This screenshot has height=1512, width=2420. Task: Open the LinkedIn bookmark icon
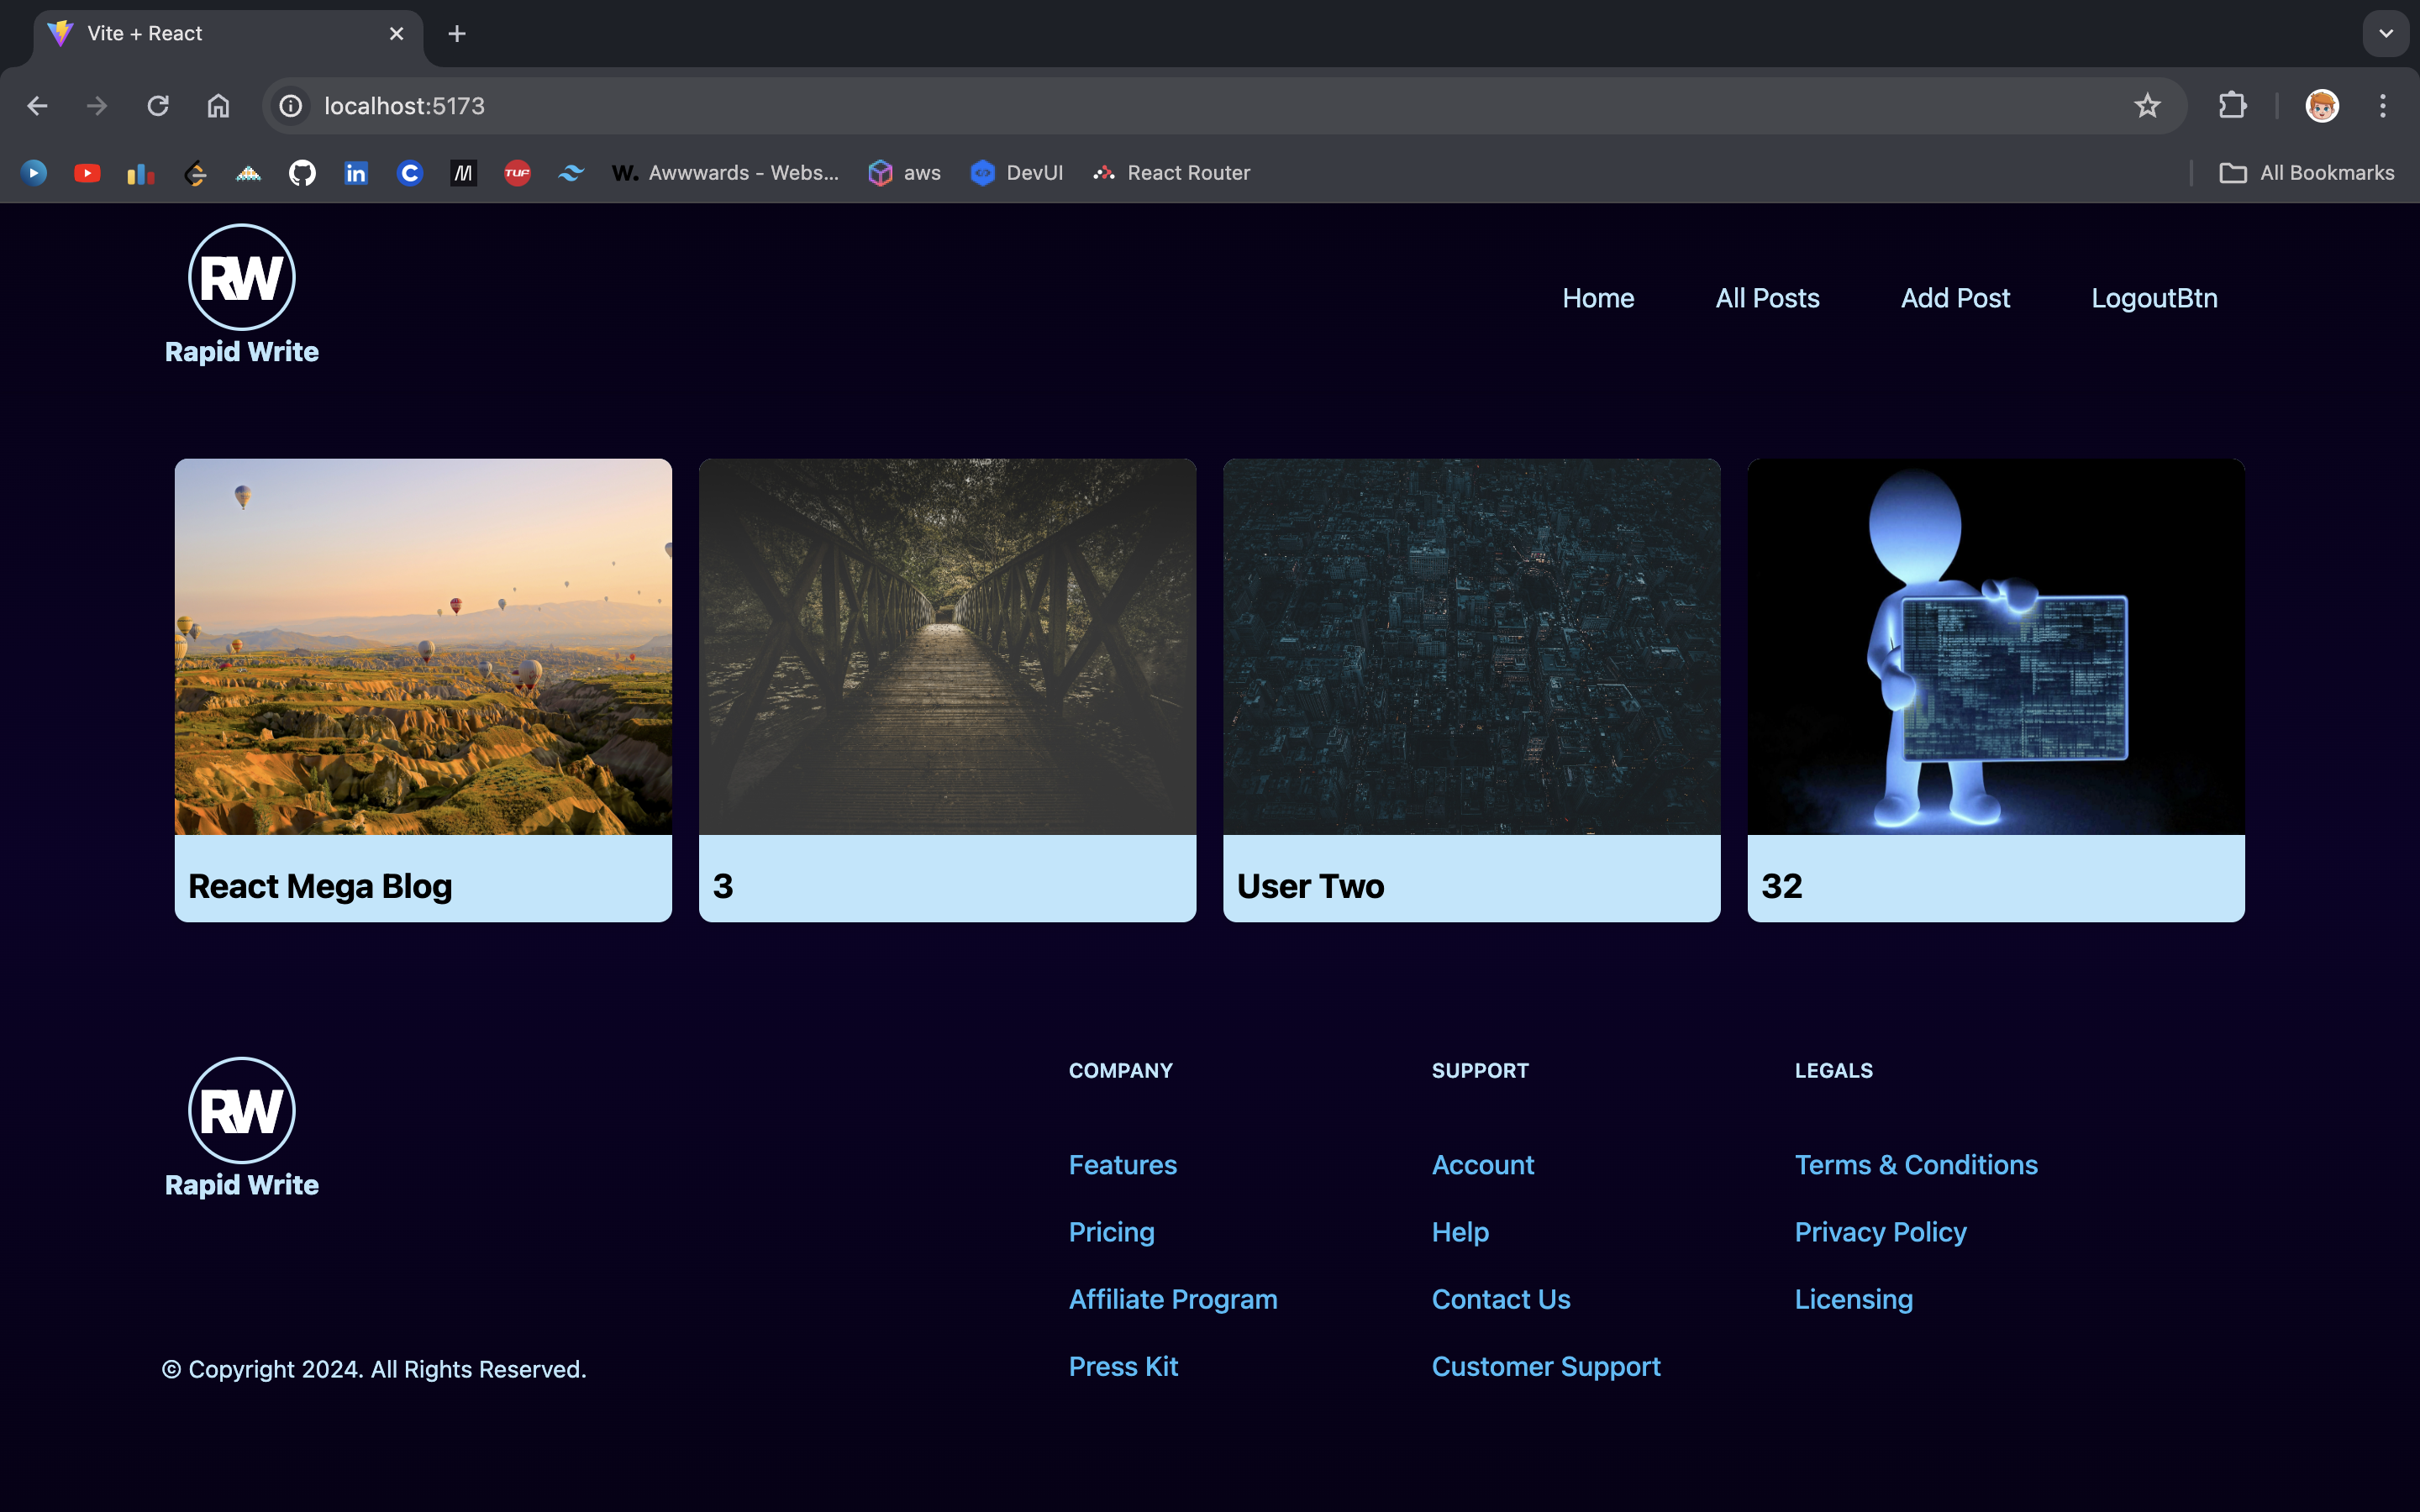click(356, 173)
